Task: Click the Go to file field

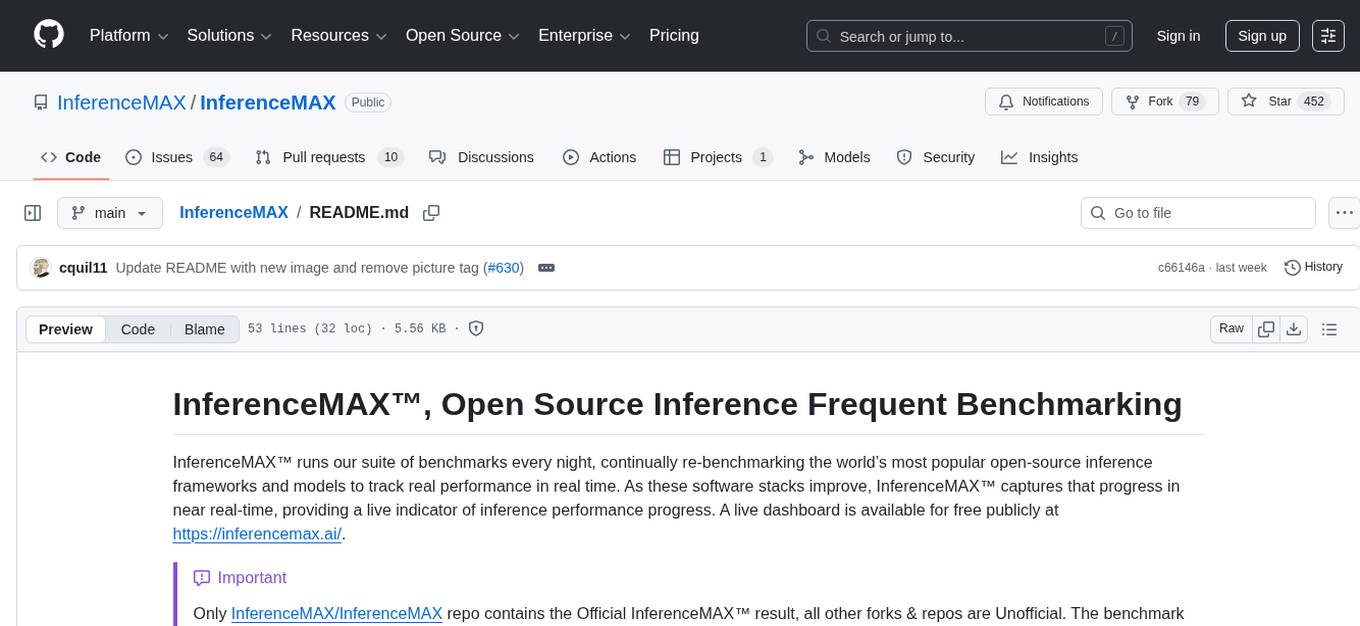Action: pyautogui.click(x=1198, y=213)
